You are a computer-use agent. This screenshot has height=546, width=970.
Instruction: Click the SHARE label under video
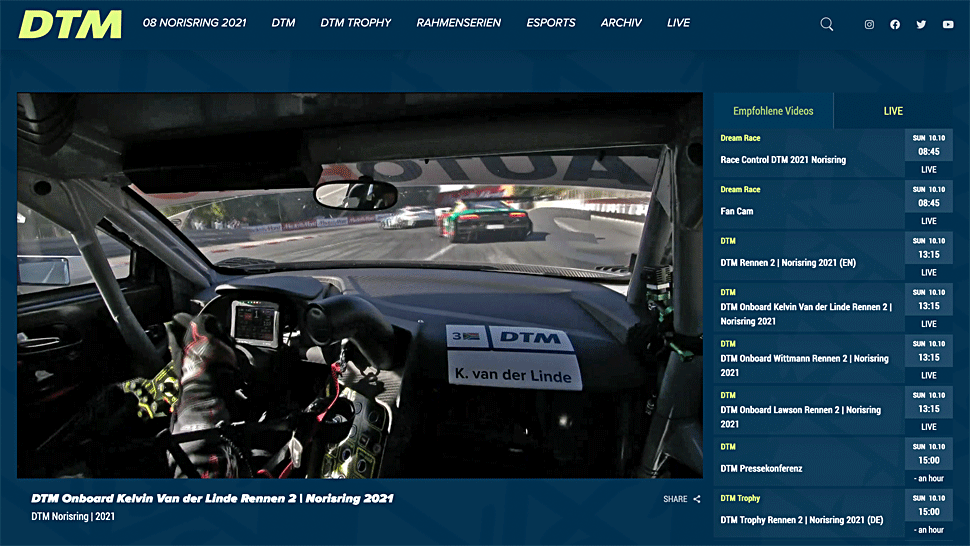pyautogui.click(x=675, y=499)
